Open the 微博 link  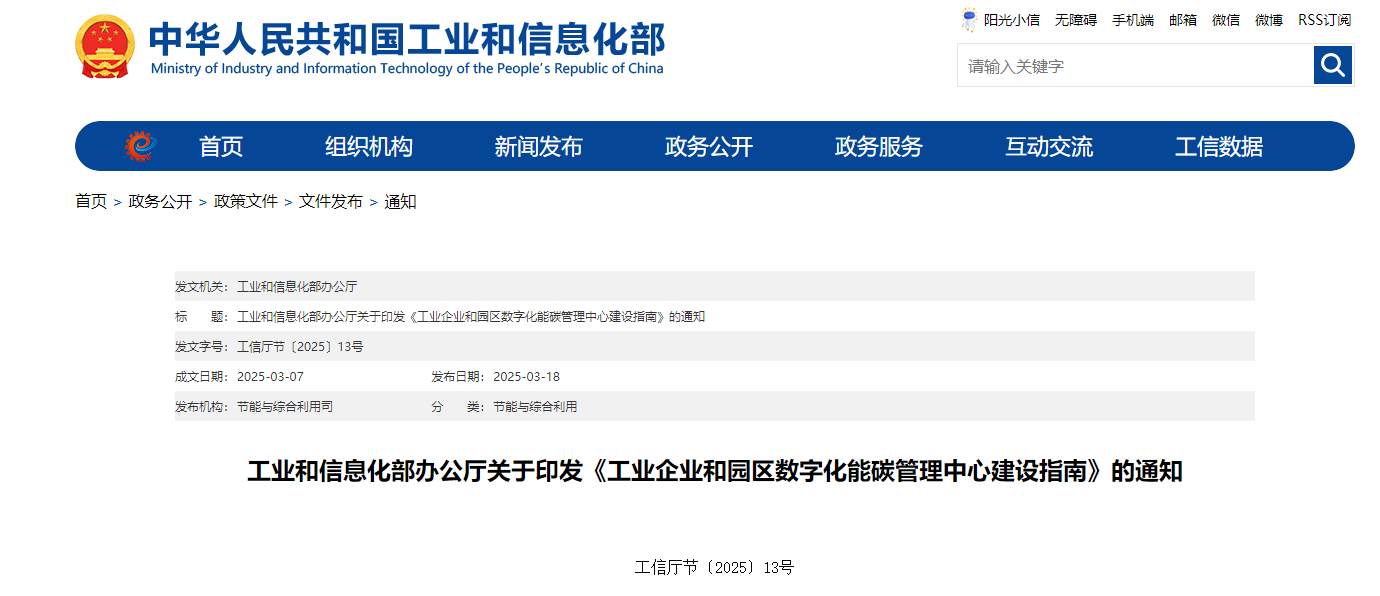(x=1269, y=20)
